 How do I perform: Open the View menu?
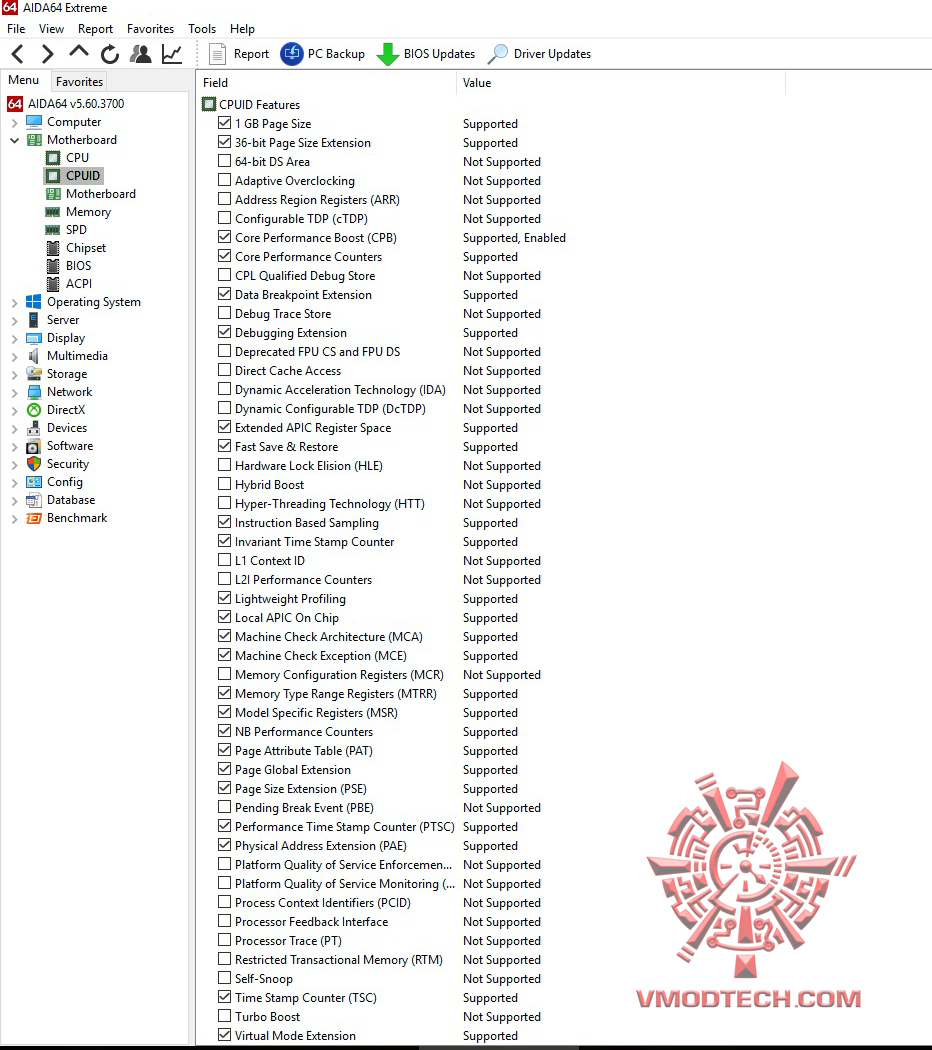[52, 29]
